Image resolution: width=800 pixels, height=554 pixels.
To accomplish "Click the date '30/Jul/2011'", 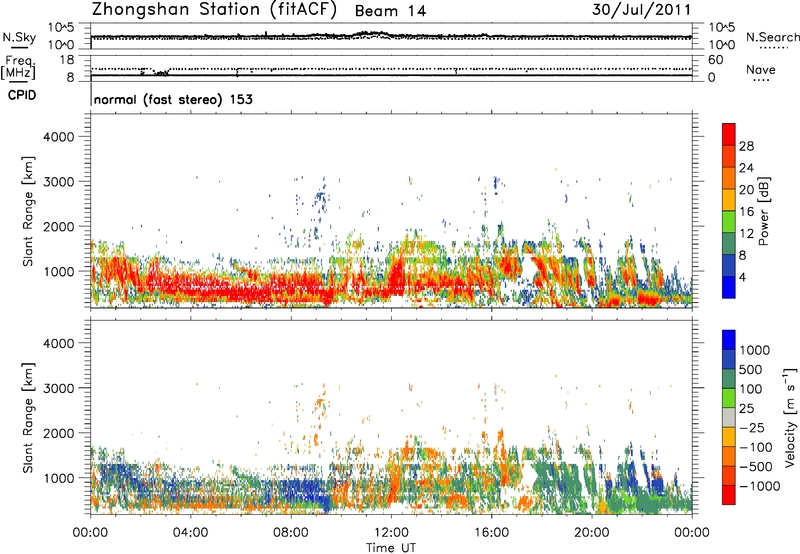I will pyautogui.click(x=641, y=10).
